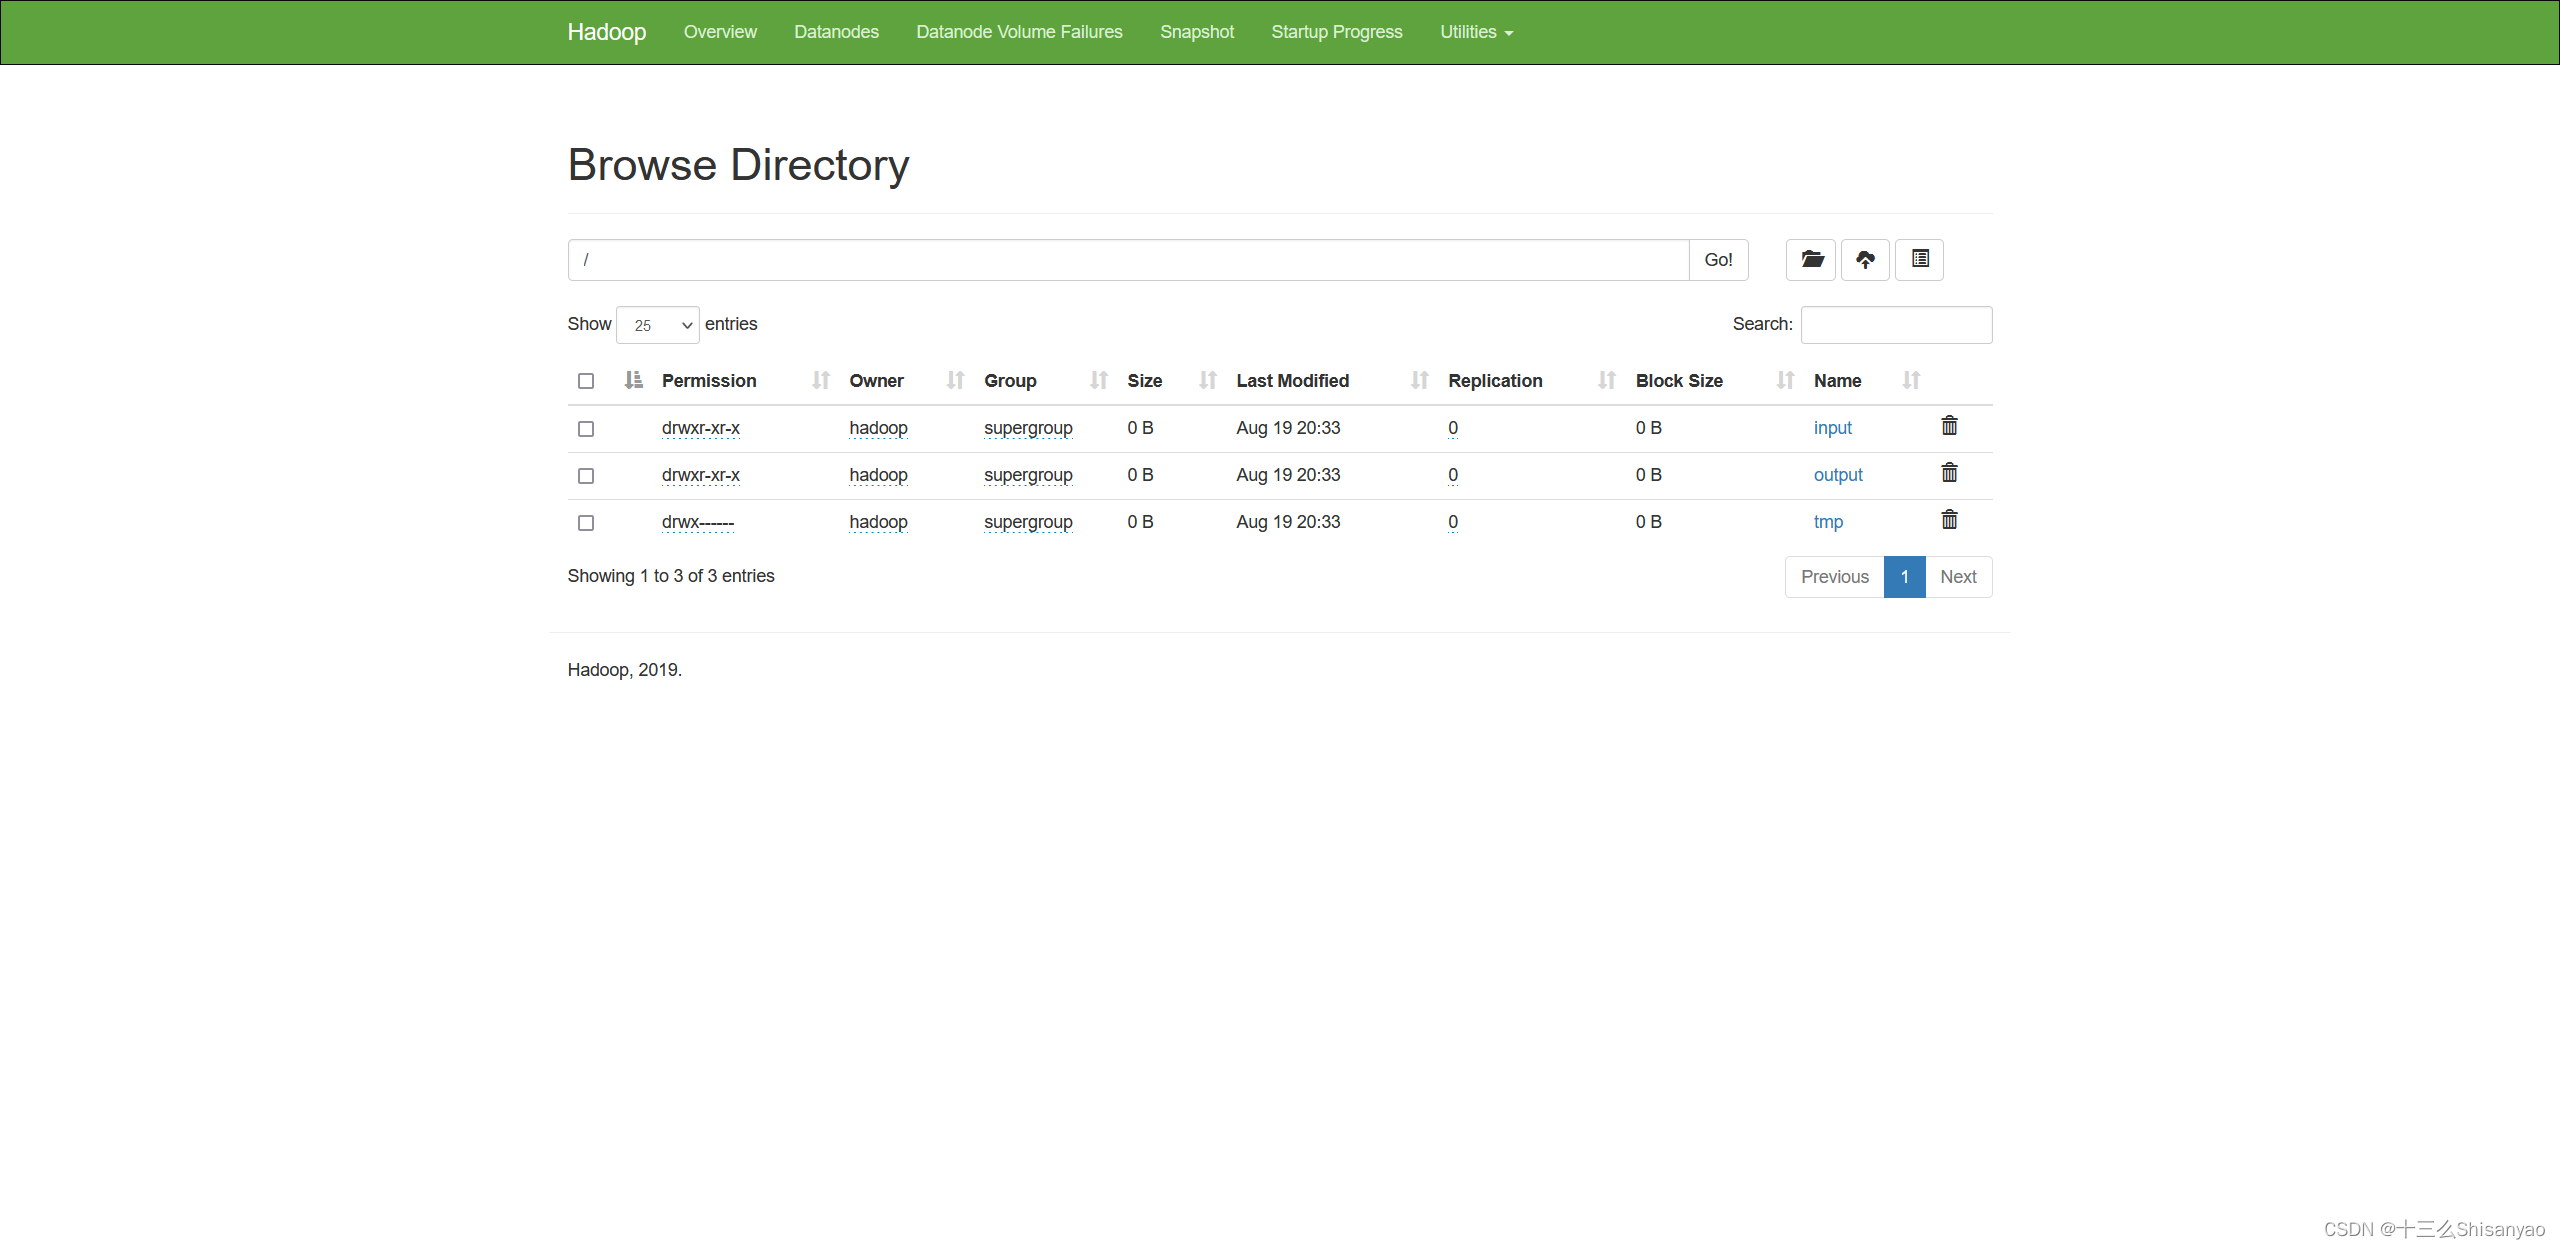The height and width of the screenshot is (1249, 2560).
Task: Sort table by Last Modified arrows
Action: (x=1420, y=380)
